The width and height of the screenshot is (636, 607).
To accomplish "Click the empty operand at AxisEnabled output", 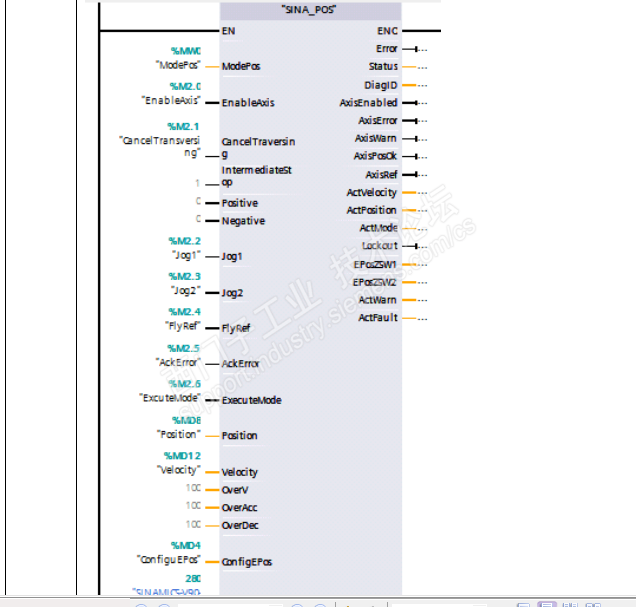I will pyautogui.click(x=423, y=103).
